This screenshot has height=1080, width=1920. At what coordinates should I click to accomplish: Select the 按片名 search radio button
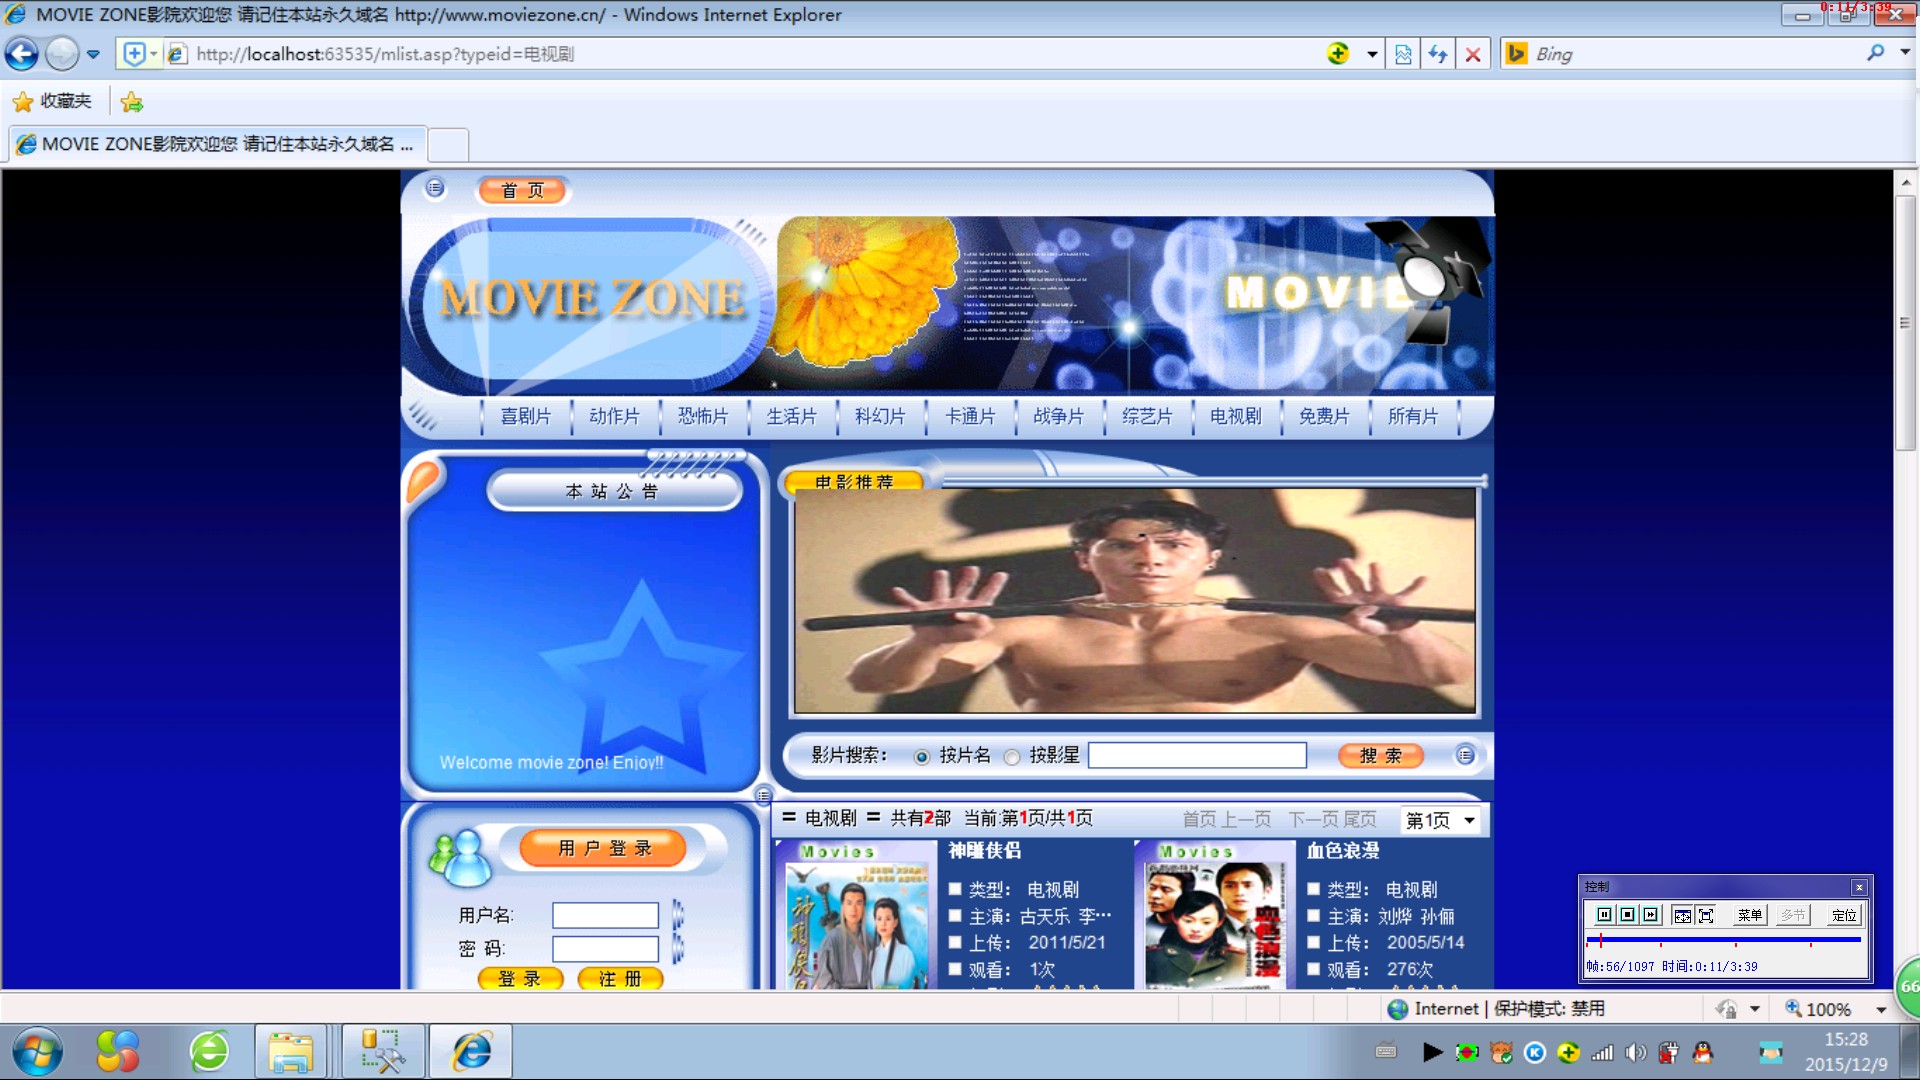coord(922,757)
